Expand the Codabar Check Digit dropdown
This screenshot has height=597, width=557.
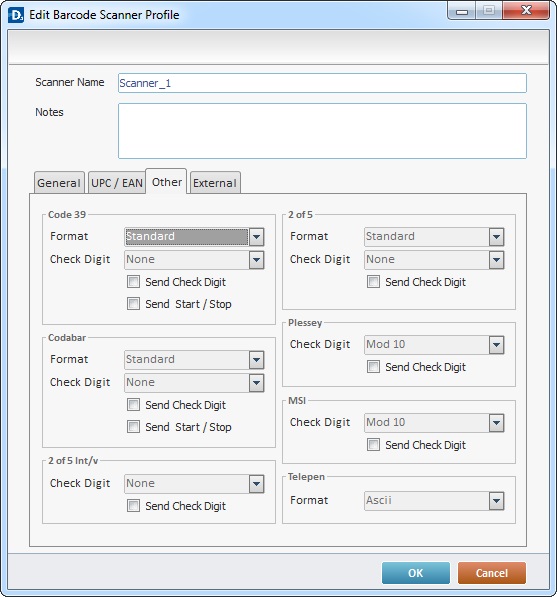pos(194,383)
